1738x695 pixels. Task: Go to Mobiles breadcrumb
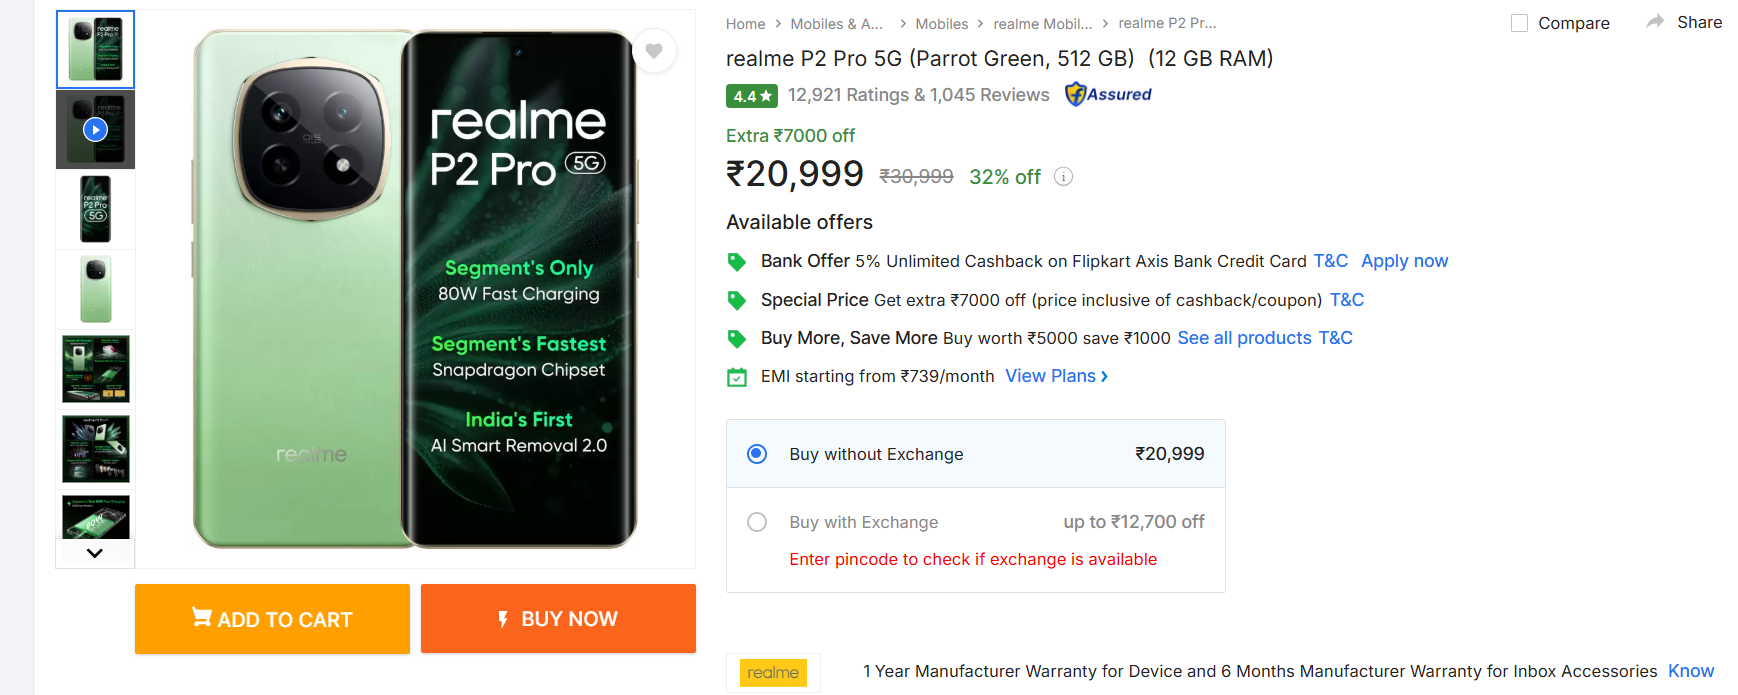point(941,24)
